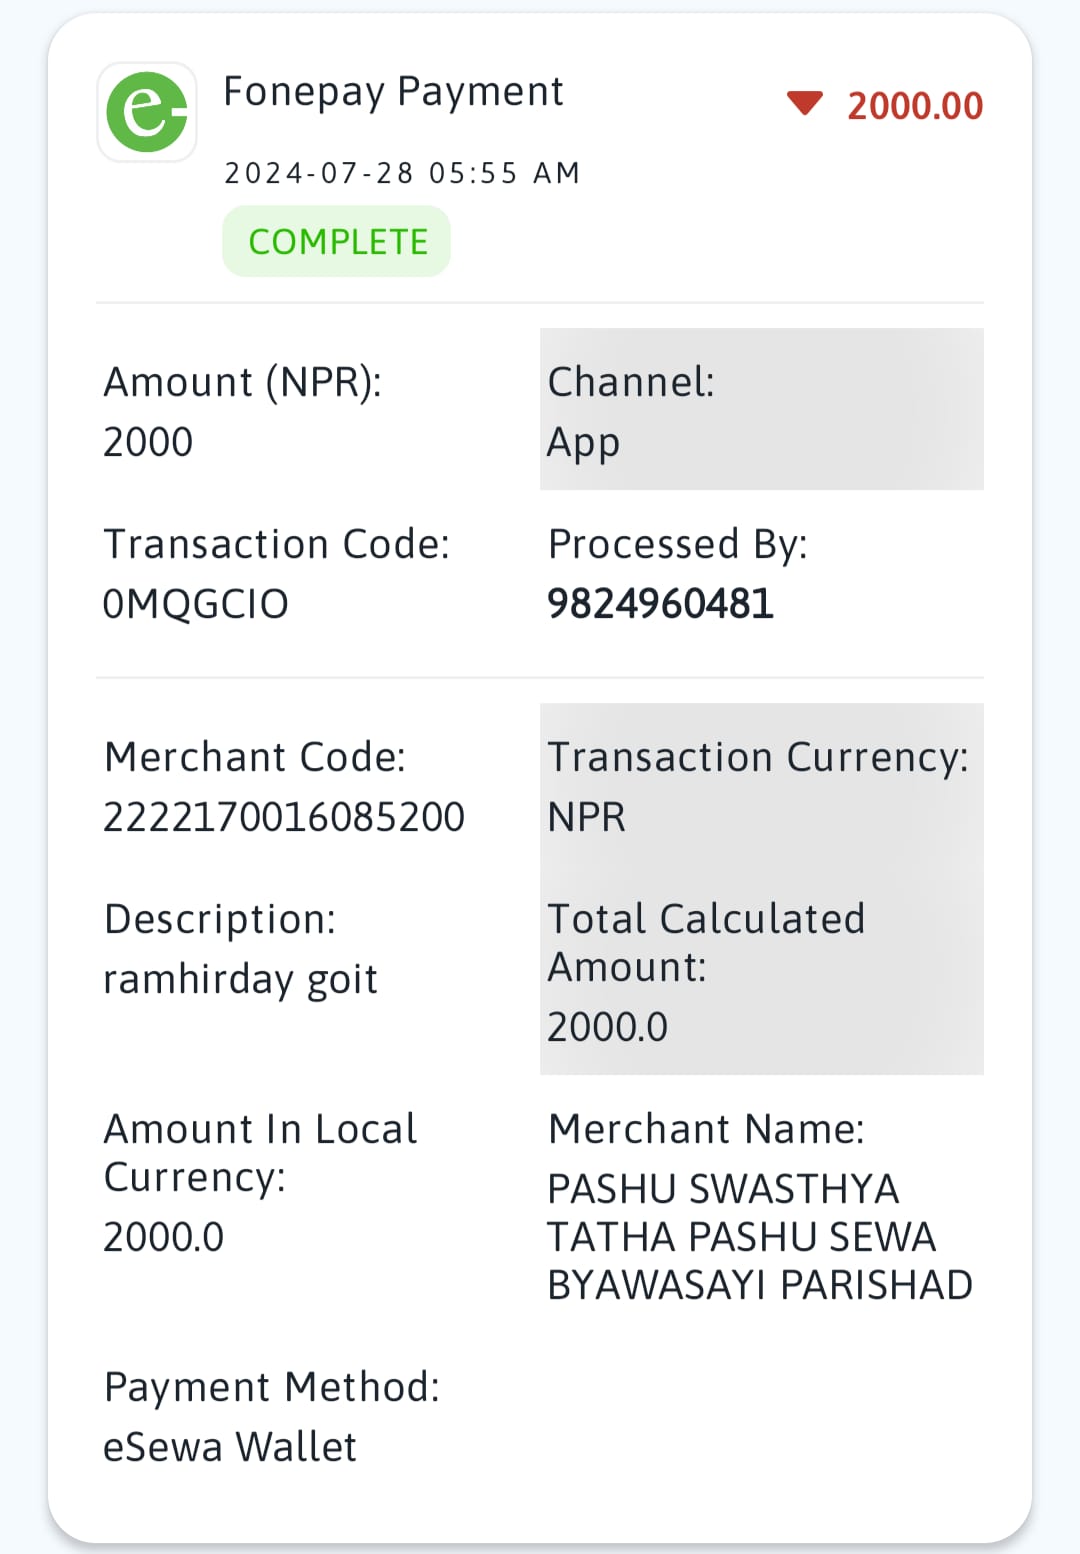Tap the Channel App field

[x=762, y=409]
